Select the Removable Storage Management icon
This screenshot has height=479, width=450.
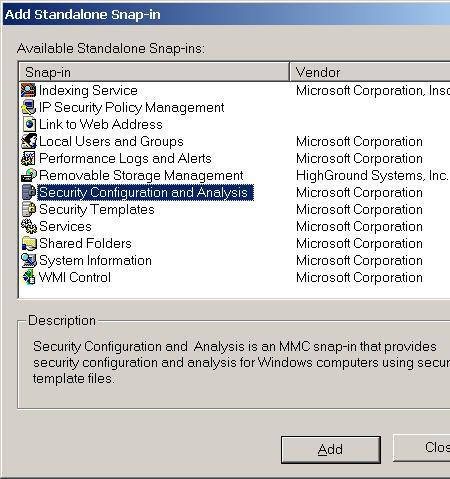29,175
